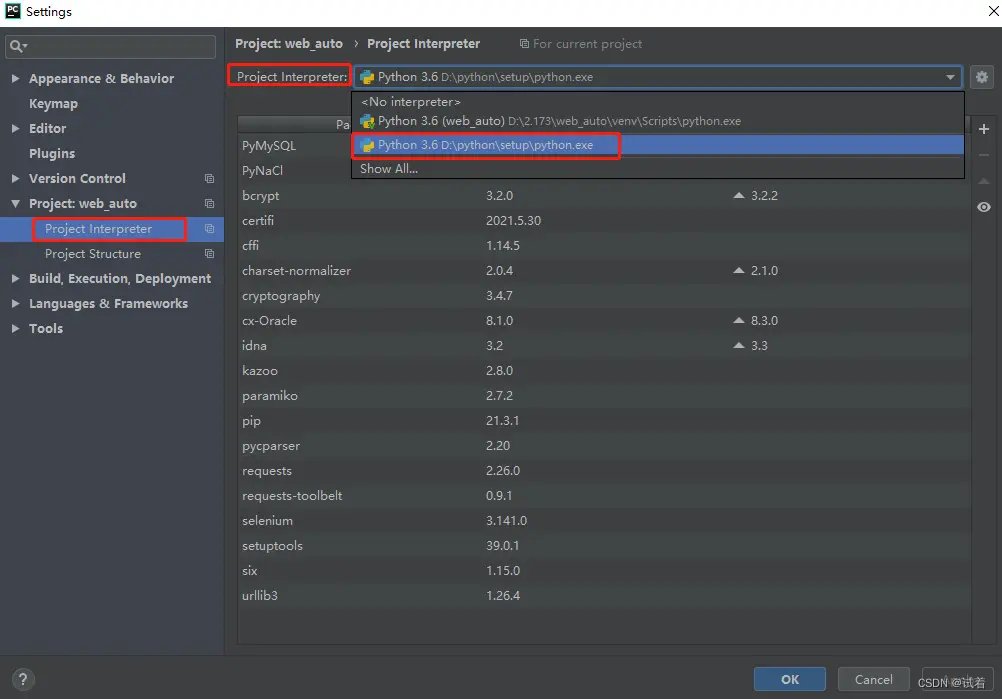This screenshot has width=1002, height=699.
Task: Click the settings search field
Action: pos(110,46)
